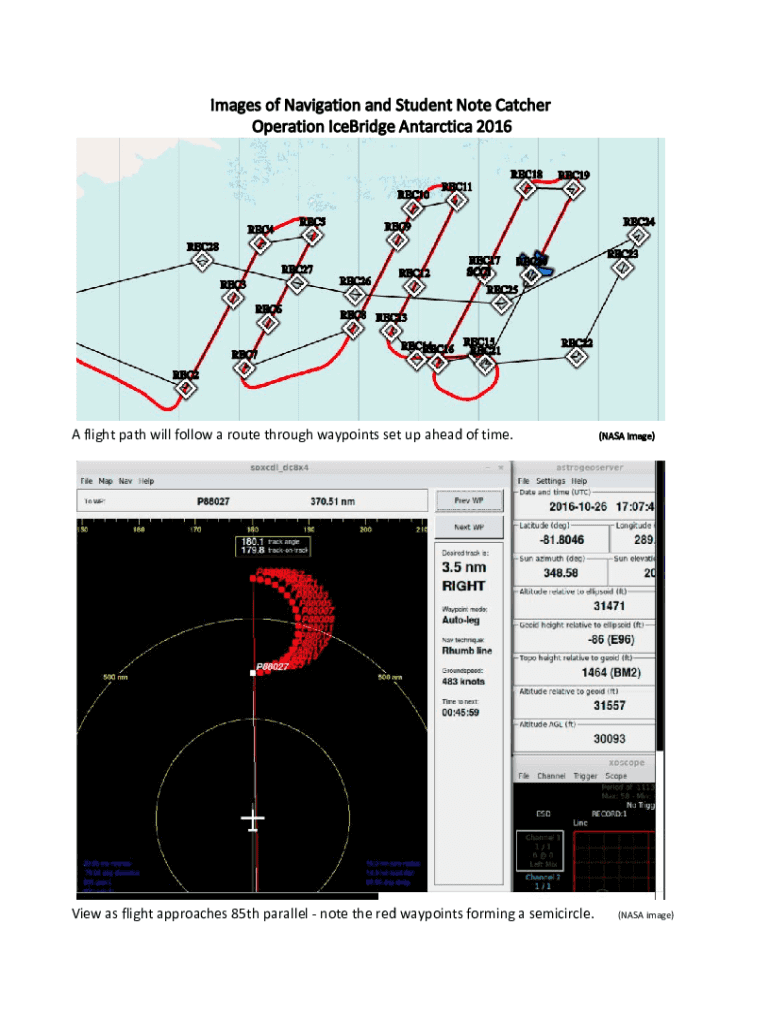
Task: Open the Scope menu in xoscope
Action: (617, 776)
